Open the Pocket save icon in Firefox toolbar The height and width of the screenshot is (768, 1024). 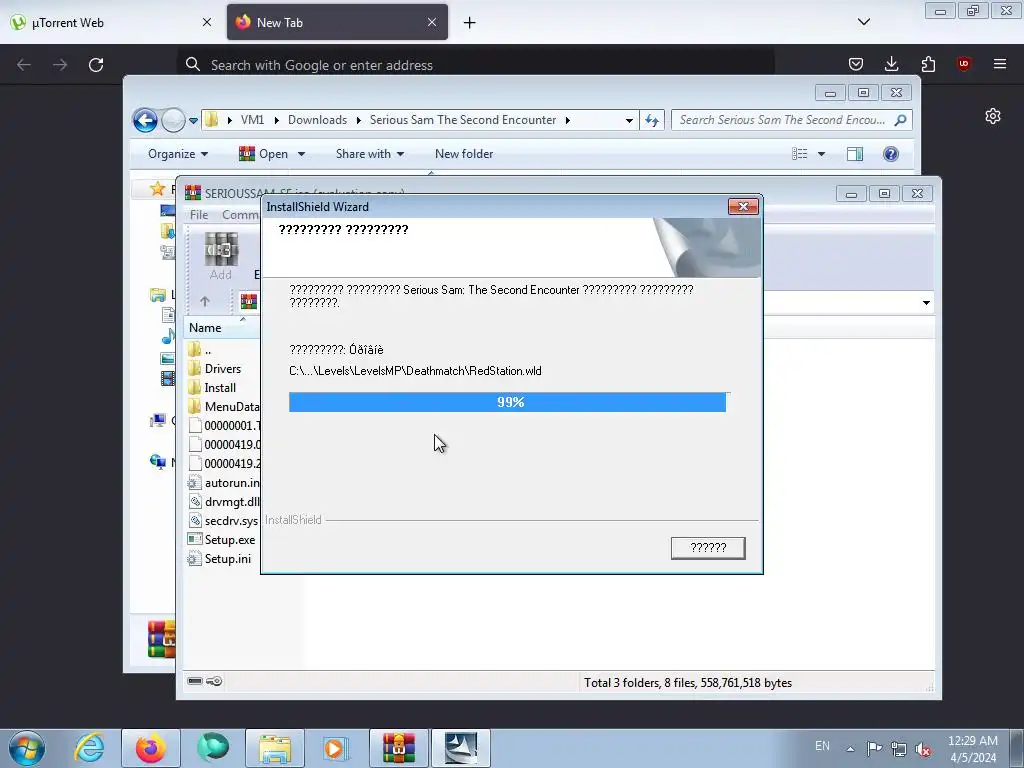(856, 64)
